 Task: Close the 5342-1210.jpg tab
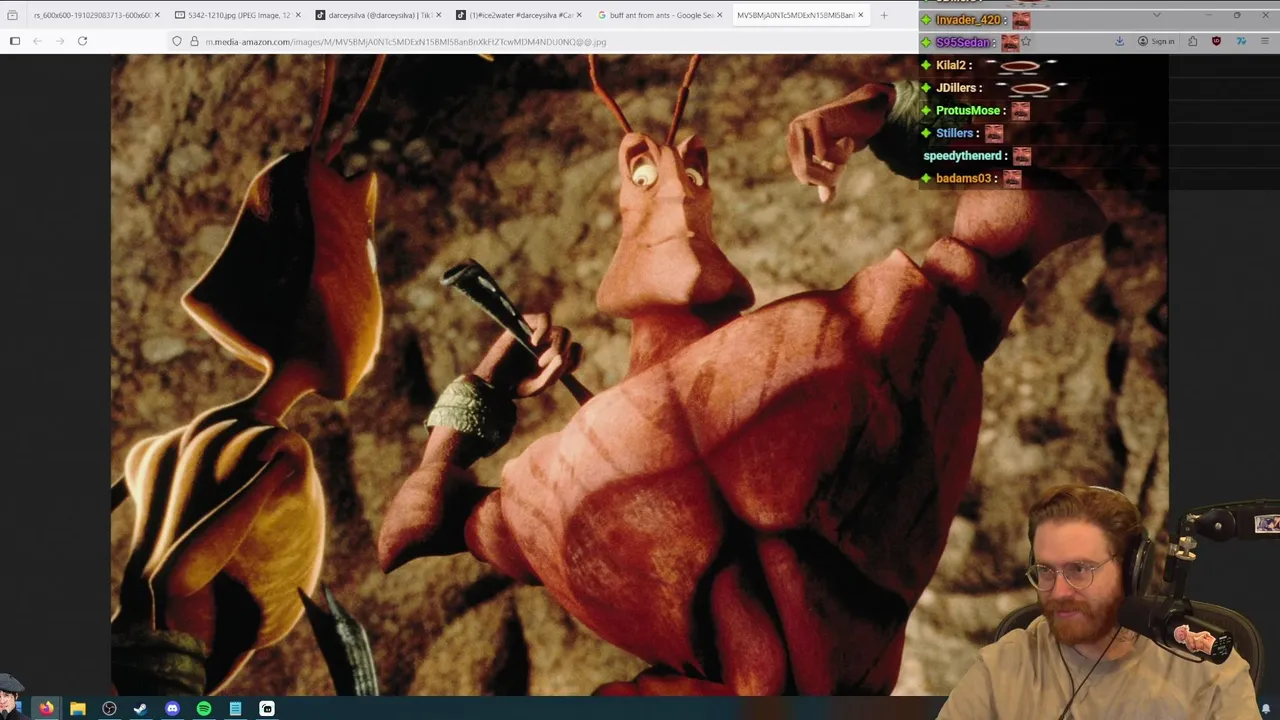(298, 15)
